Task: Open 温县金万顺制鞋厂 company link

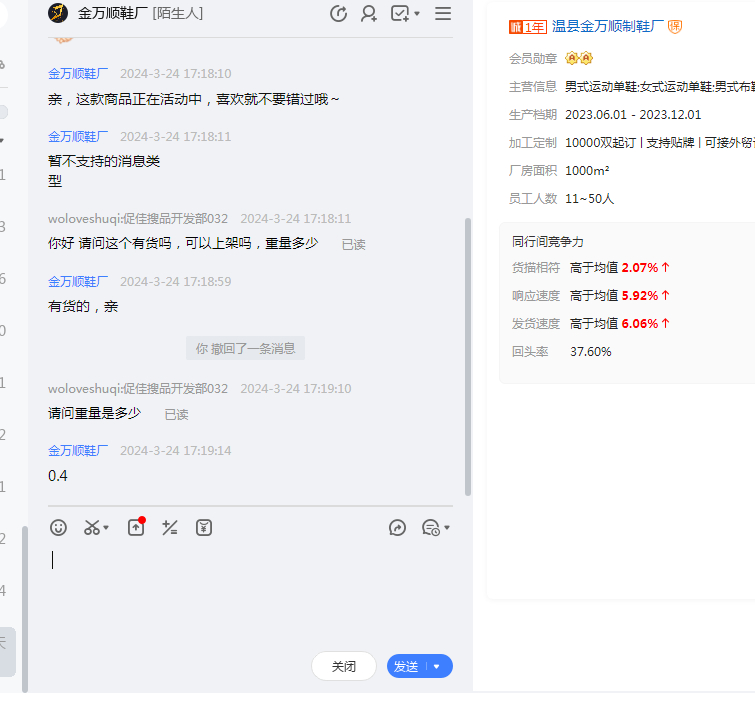Action: [608, 26]
